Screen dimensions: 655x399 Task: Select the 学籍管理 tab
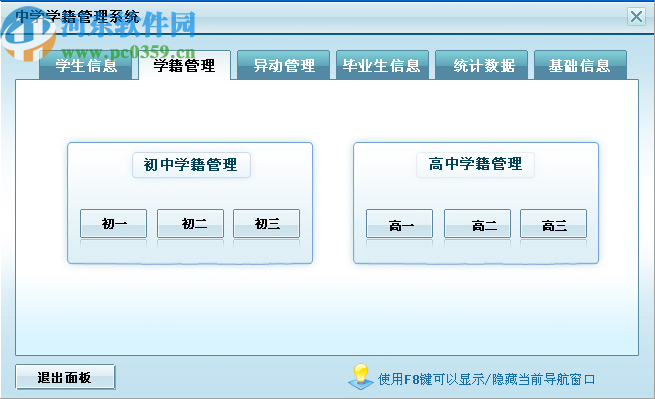tap(184, 65)
